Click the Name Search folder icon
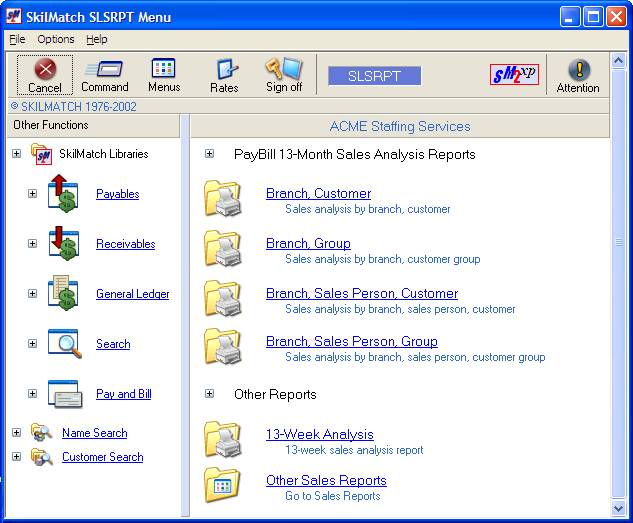This screenshot has height=523, width=633. coord(41,432)
